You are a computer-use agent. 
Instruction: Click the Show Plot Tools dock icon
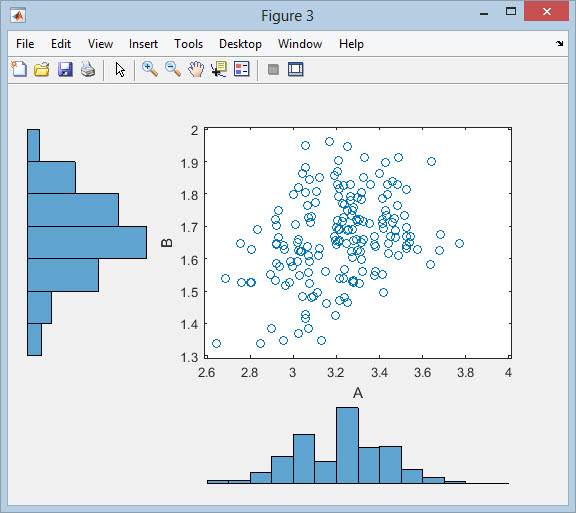point(296,69)
